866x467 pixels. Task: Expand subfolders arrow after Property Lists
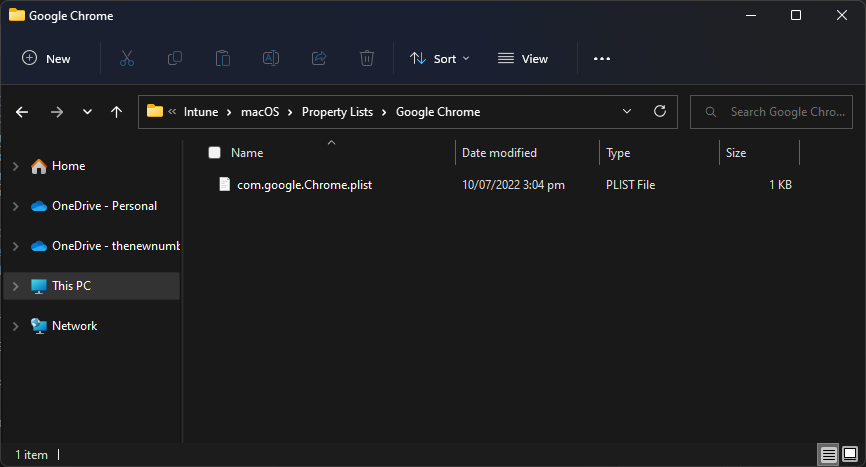pos(384,112)
